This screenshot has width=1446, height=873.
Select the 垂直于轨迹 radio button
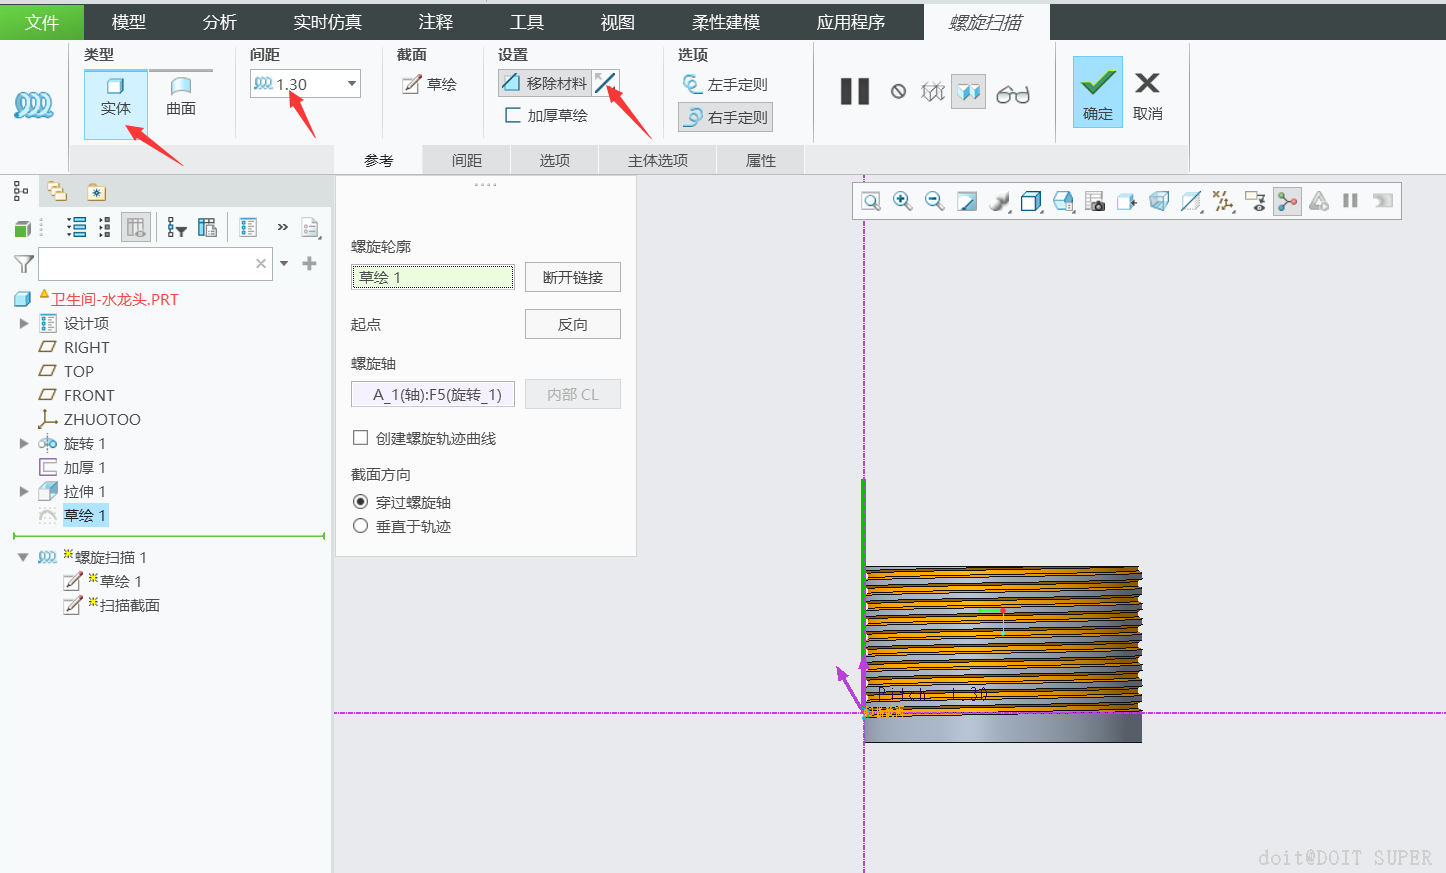tap(361, 526)
